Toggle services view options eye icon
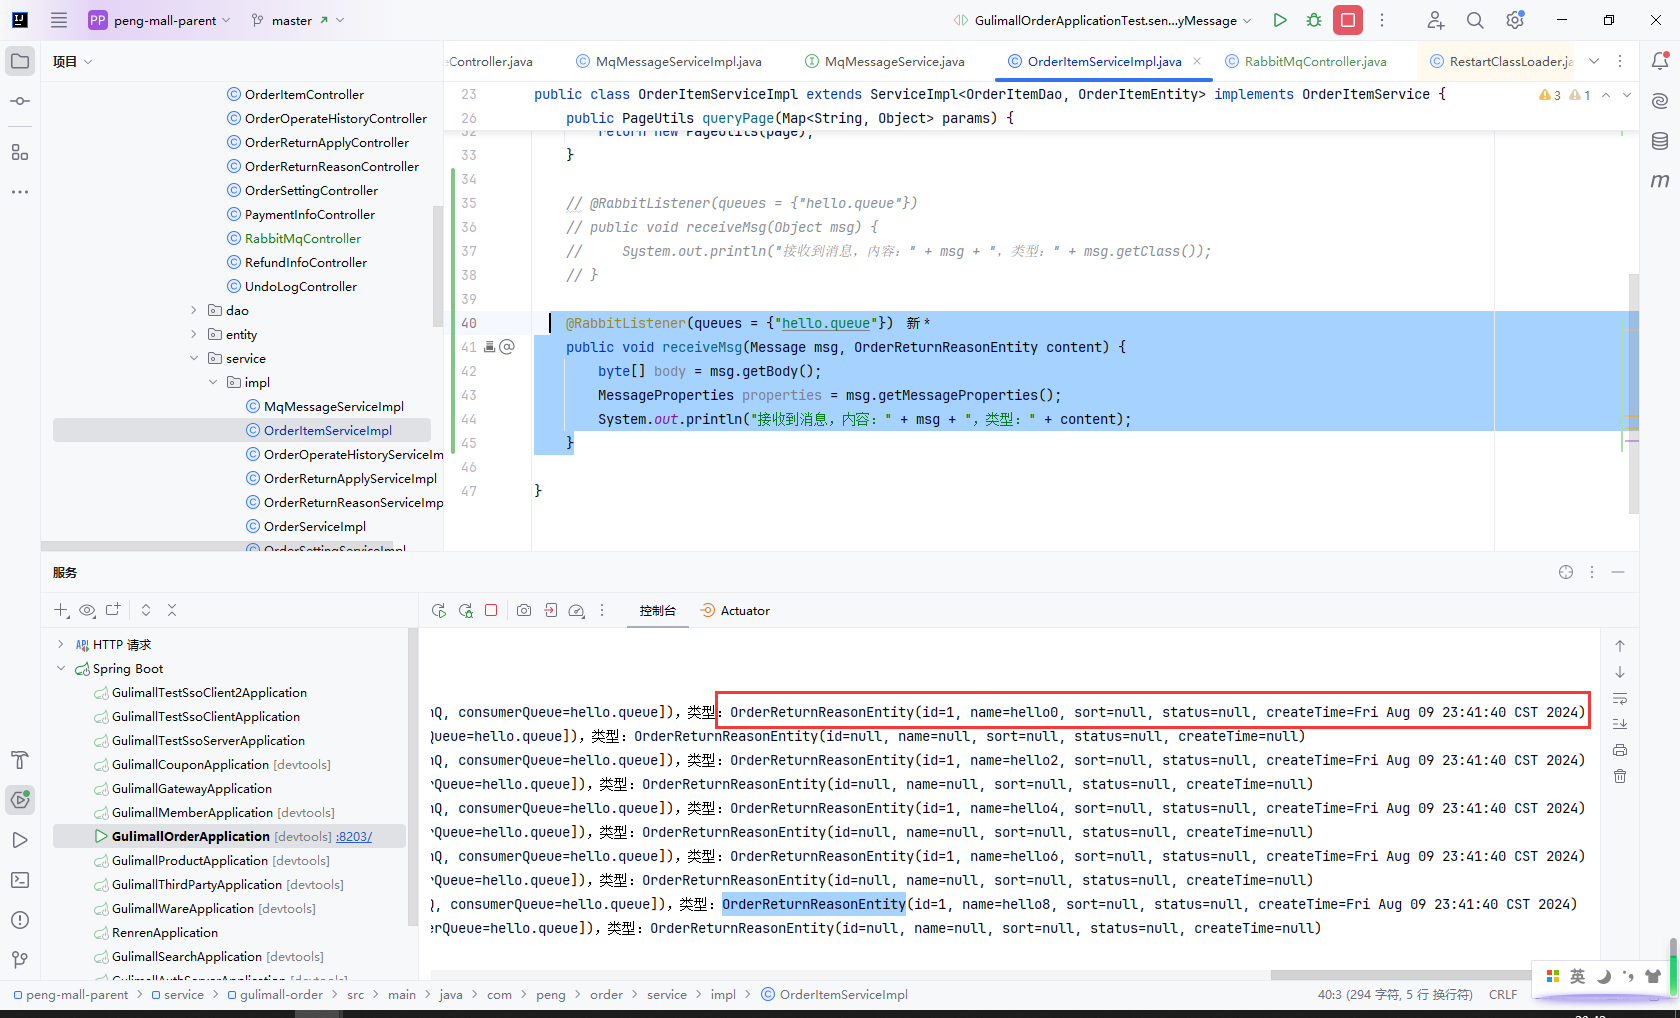1680x1018 pixels. [x=88, y=610]
